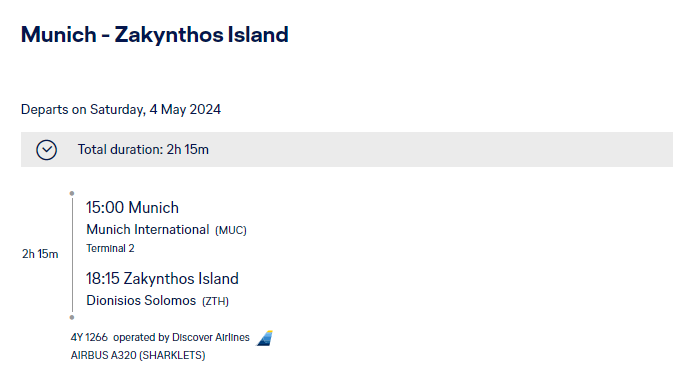Click Dionisios Solomos airport name
Screen dimensions: 691x368
[141, 301]
